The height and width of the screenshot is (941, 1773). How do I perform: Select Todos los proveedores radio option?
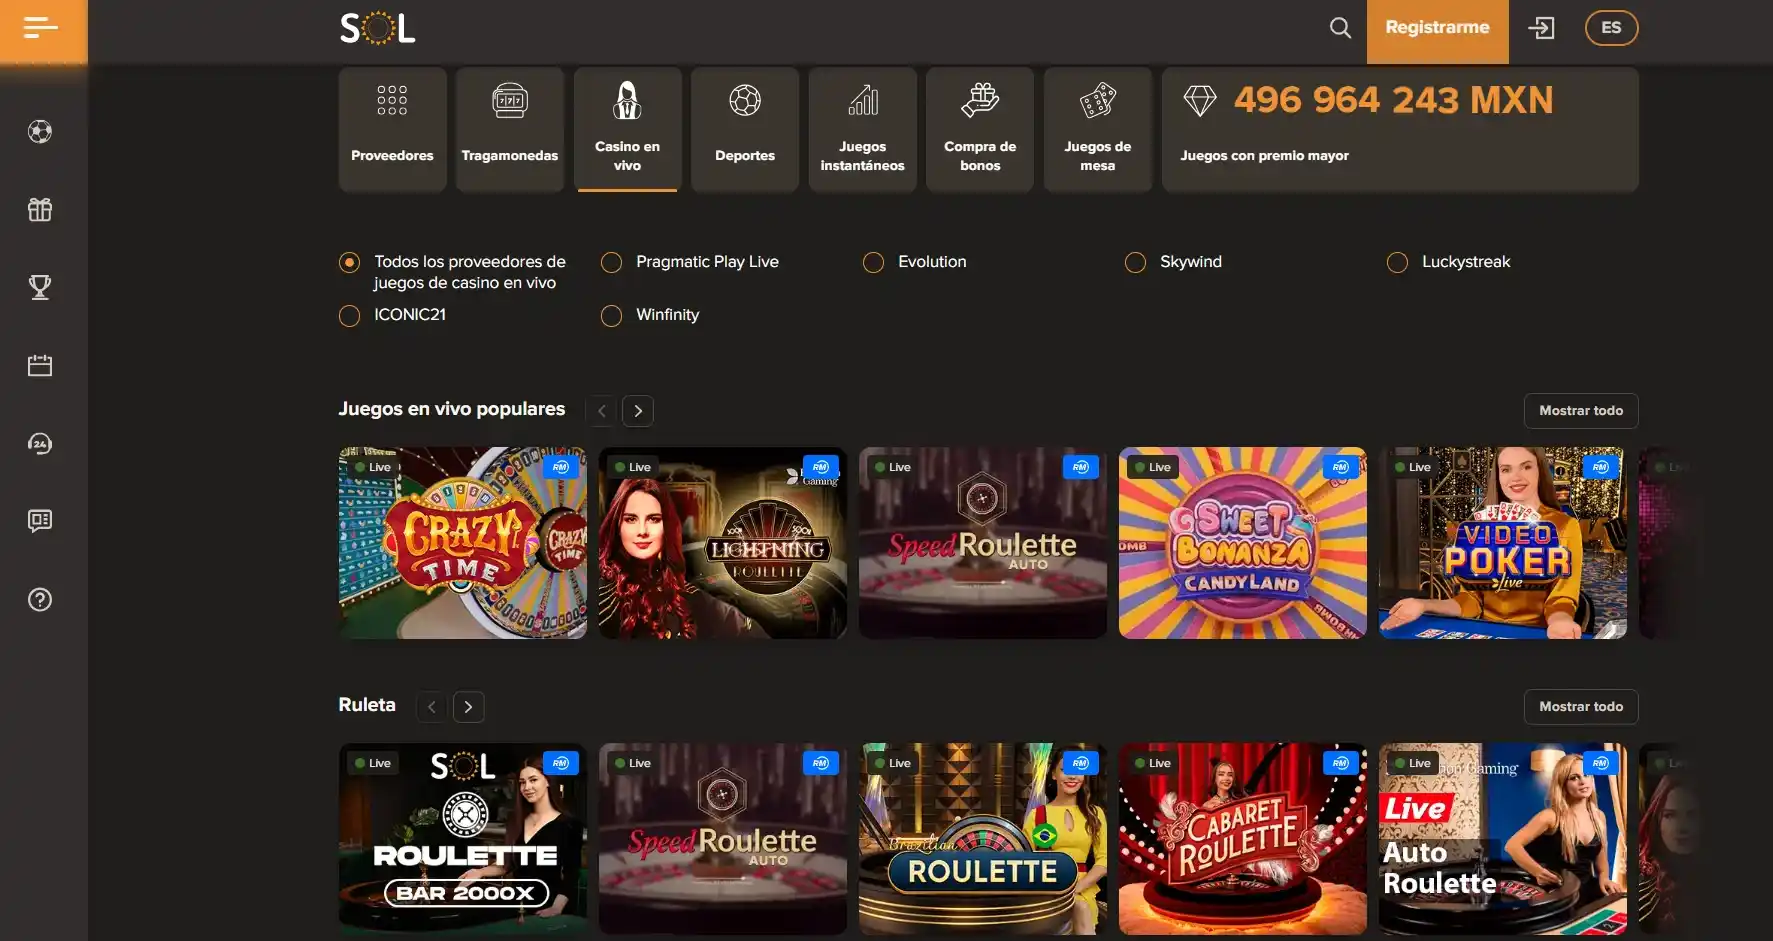(349, 262)
